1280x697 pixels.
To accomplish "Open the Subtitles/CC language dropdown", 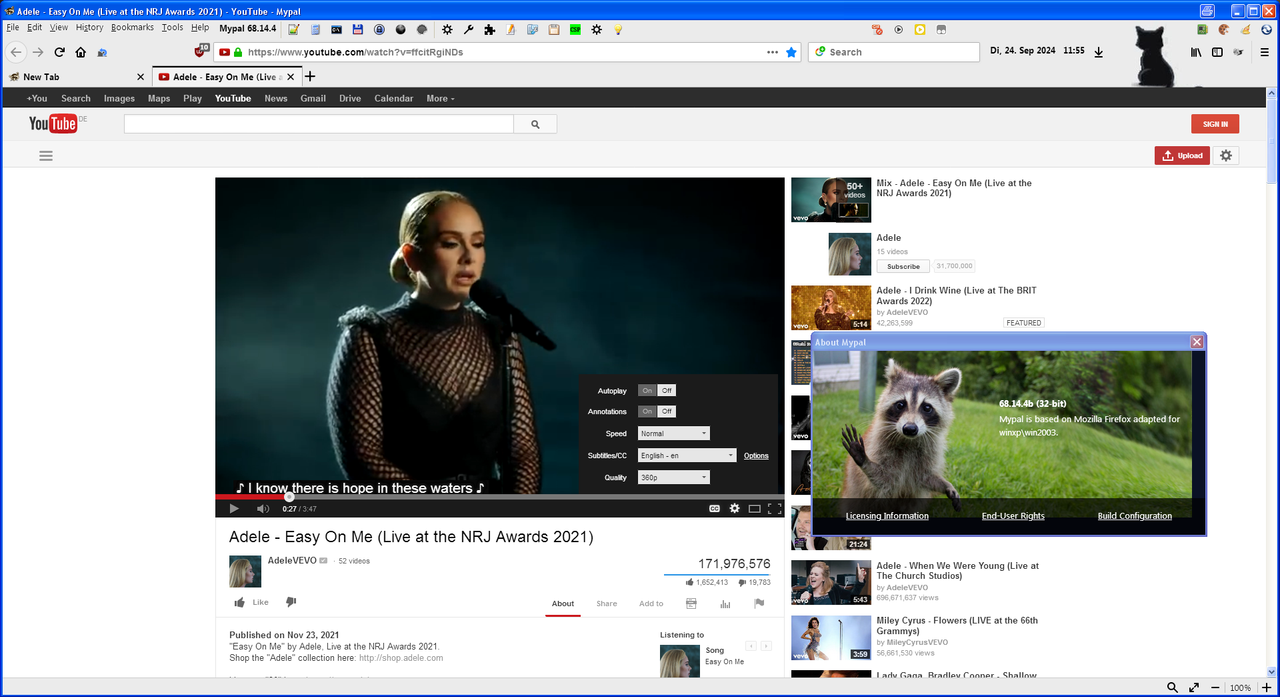I will pos(687,455).
